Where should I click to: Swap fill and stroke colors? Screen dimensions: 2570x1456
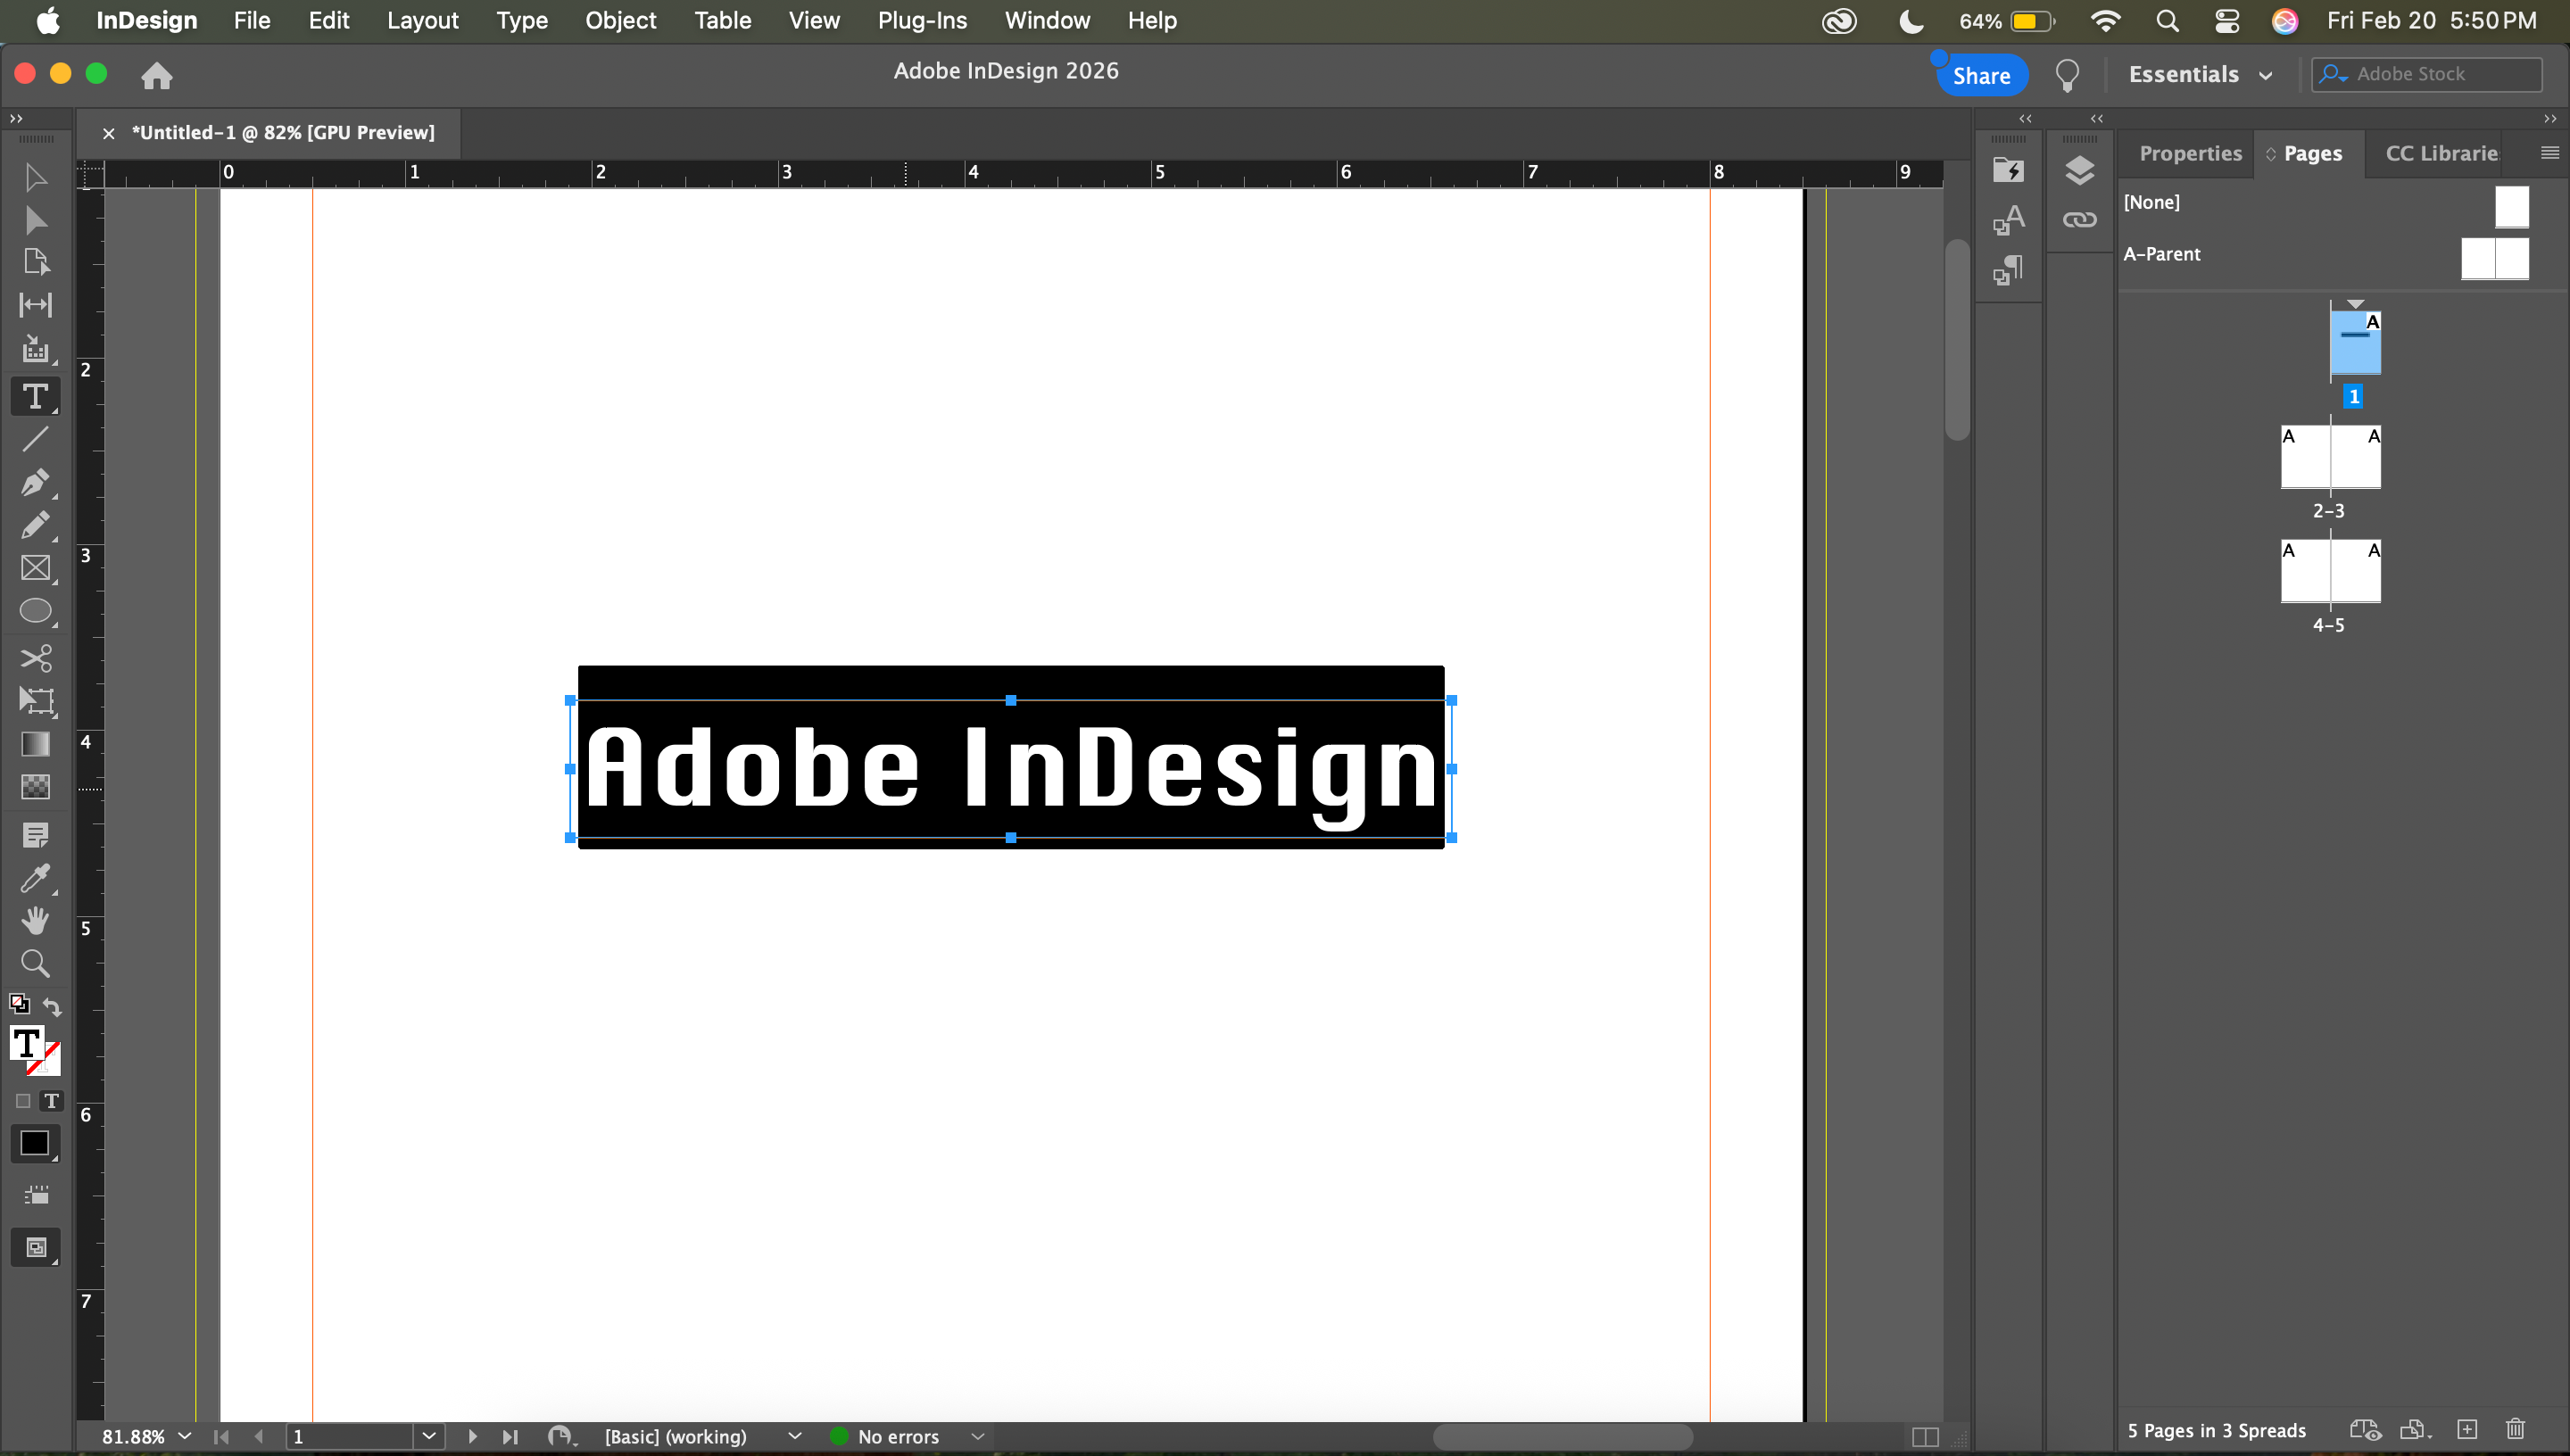(52, 1005)
